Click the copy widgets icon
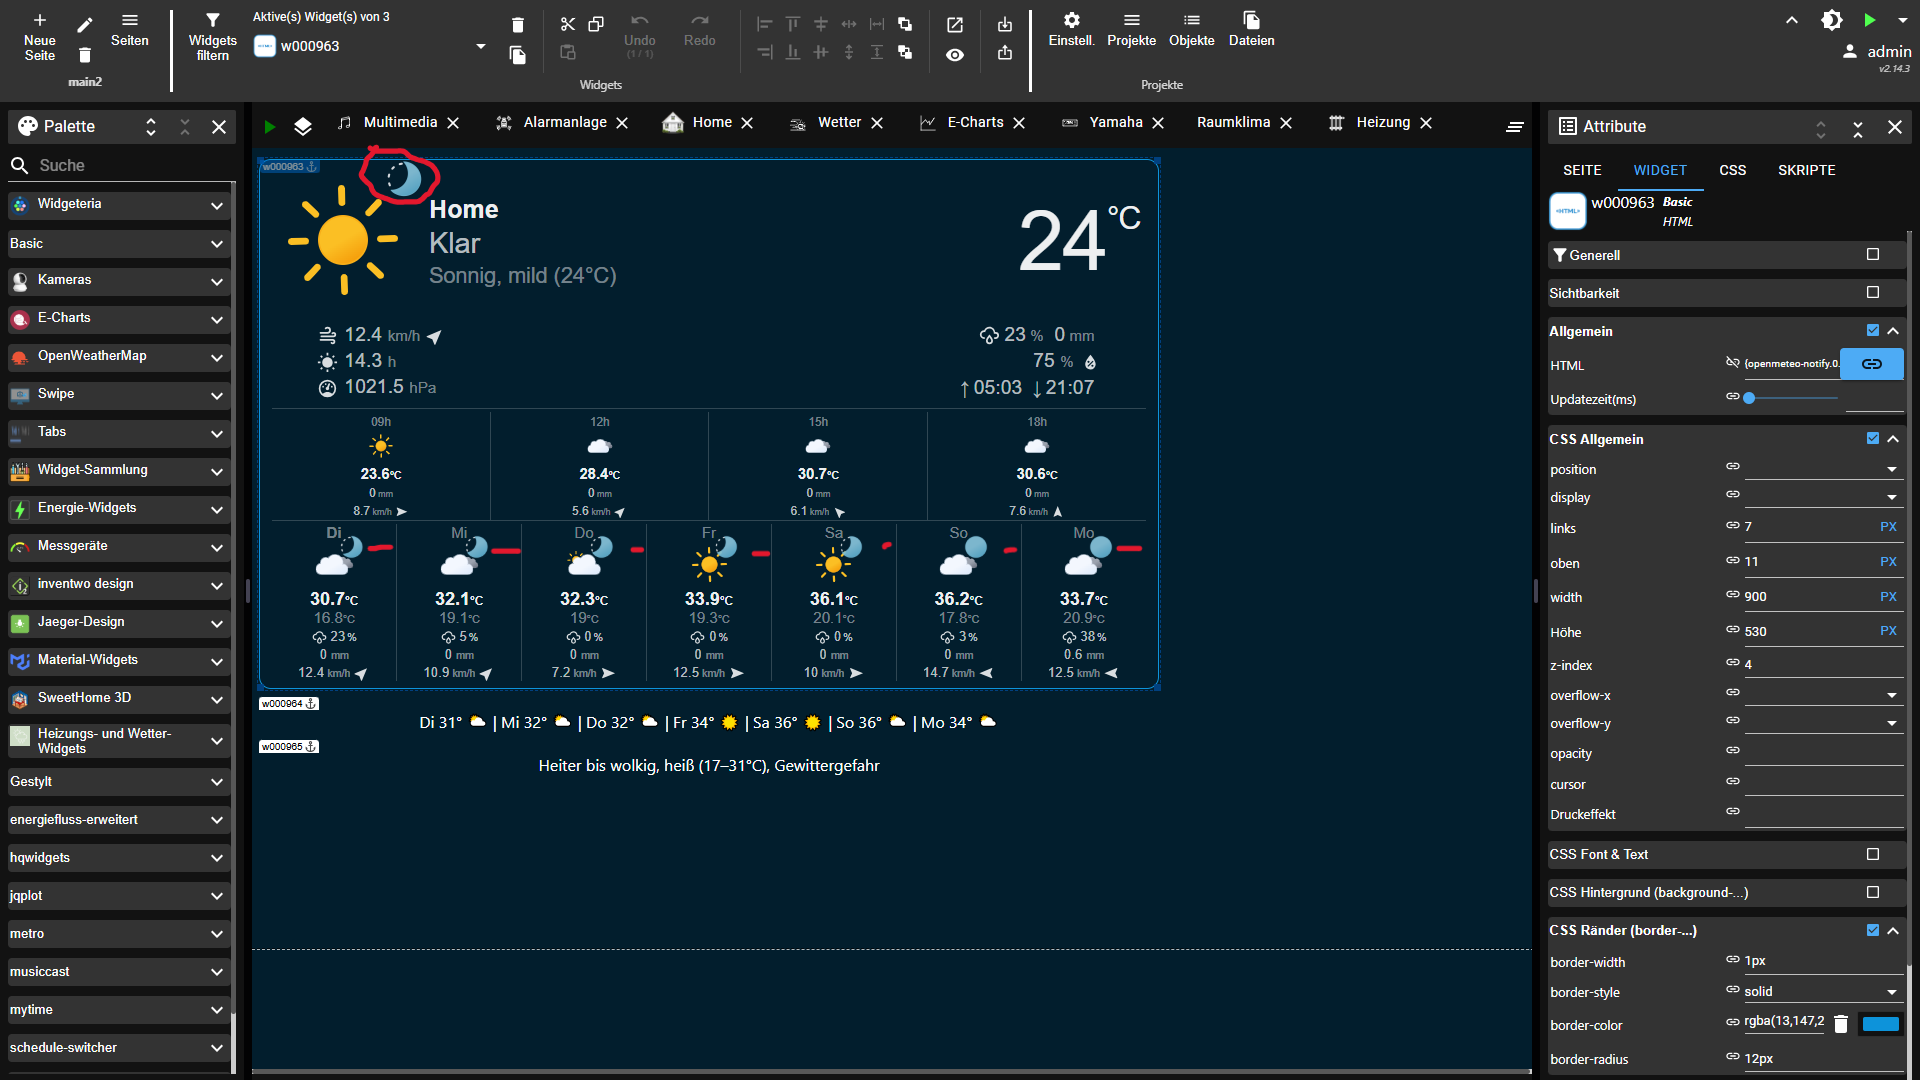The height and width of the screenshot is (1080, 1920). click(596, 24)
